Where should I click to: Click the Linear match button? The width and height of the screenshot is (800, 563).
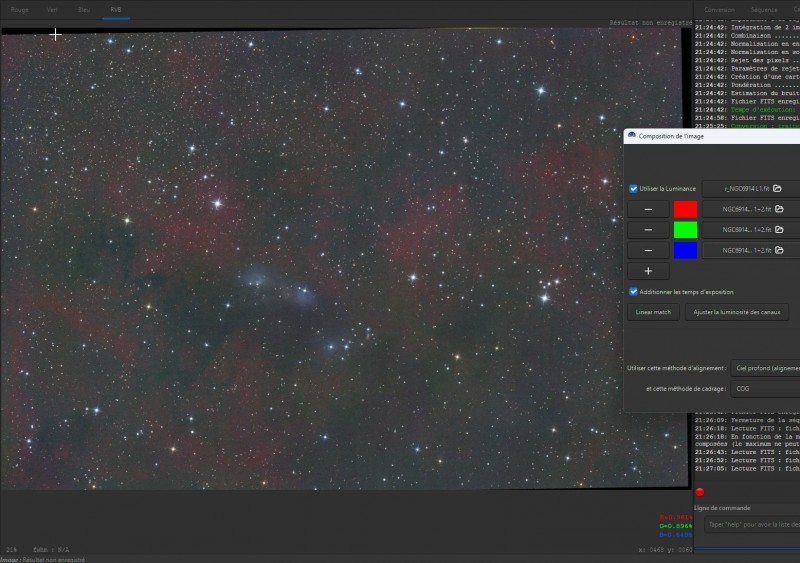click(x=654, y=312)
